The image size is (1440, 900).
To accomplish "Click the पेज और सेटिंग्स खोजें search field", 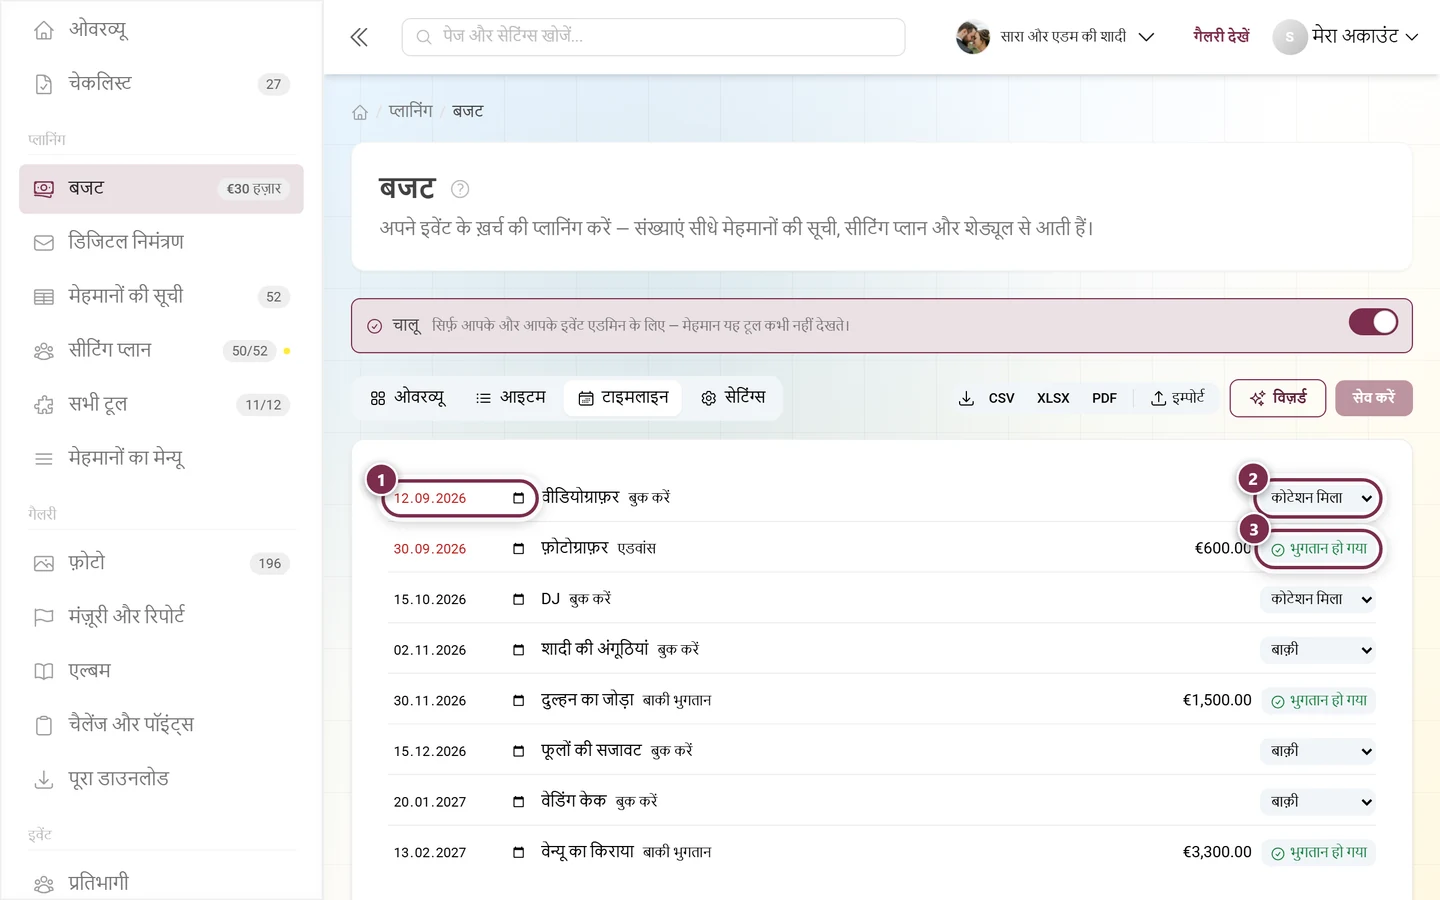I will [x=654, y=37].
